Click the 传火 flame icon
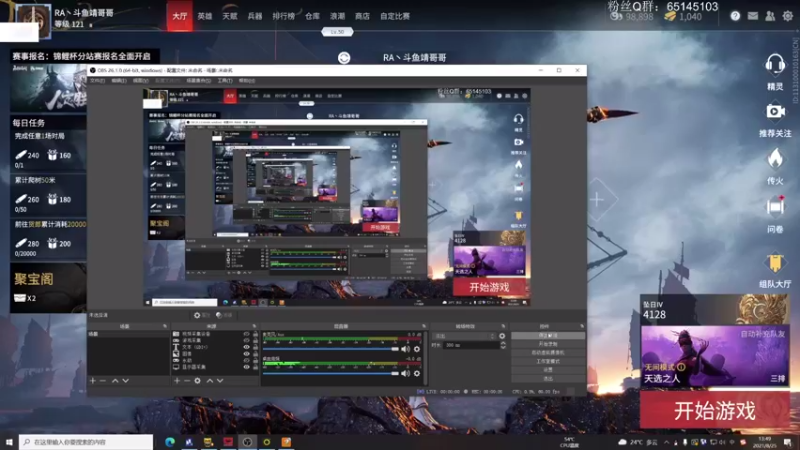 [x=774, y=159]
